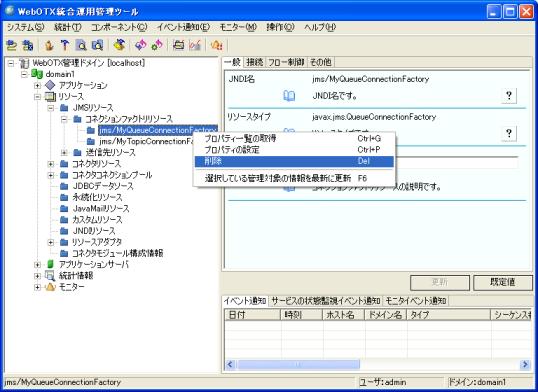Click the connect-to-server toolbar icon
This screenshot has width=538, height=392.
tap(11, 45)
